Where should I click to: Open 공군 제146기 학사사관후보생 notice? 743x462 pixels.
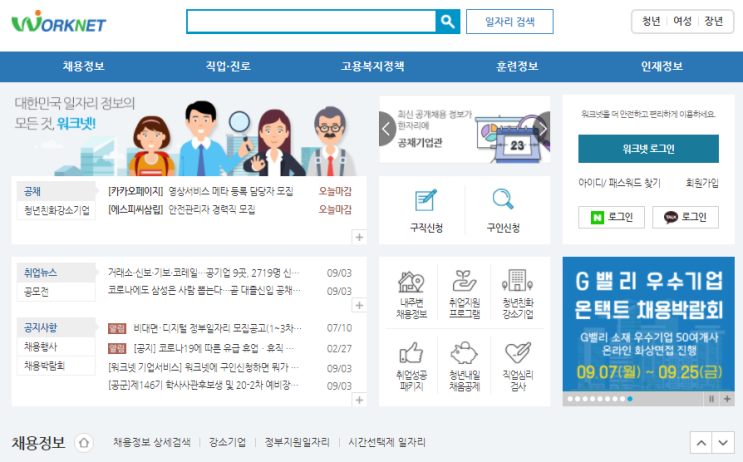[203, 385]
